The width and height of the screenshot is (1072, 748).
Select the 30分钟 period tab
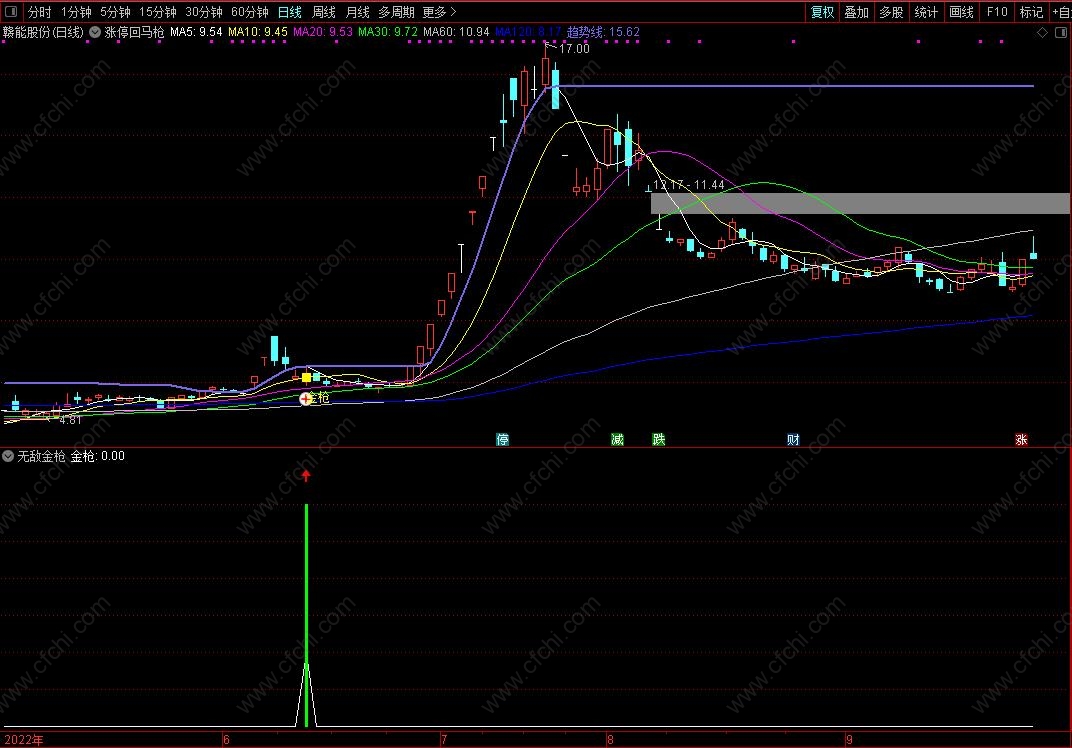coord(204,12)
